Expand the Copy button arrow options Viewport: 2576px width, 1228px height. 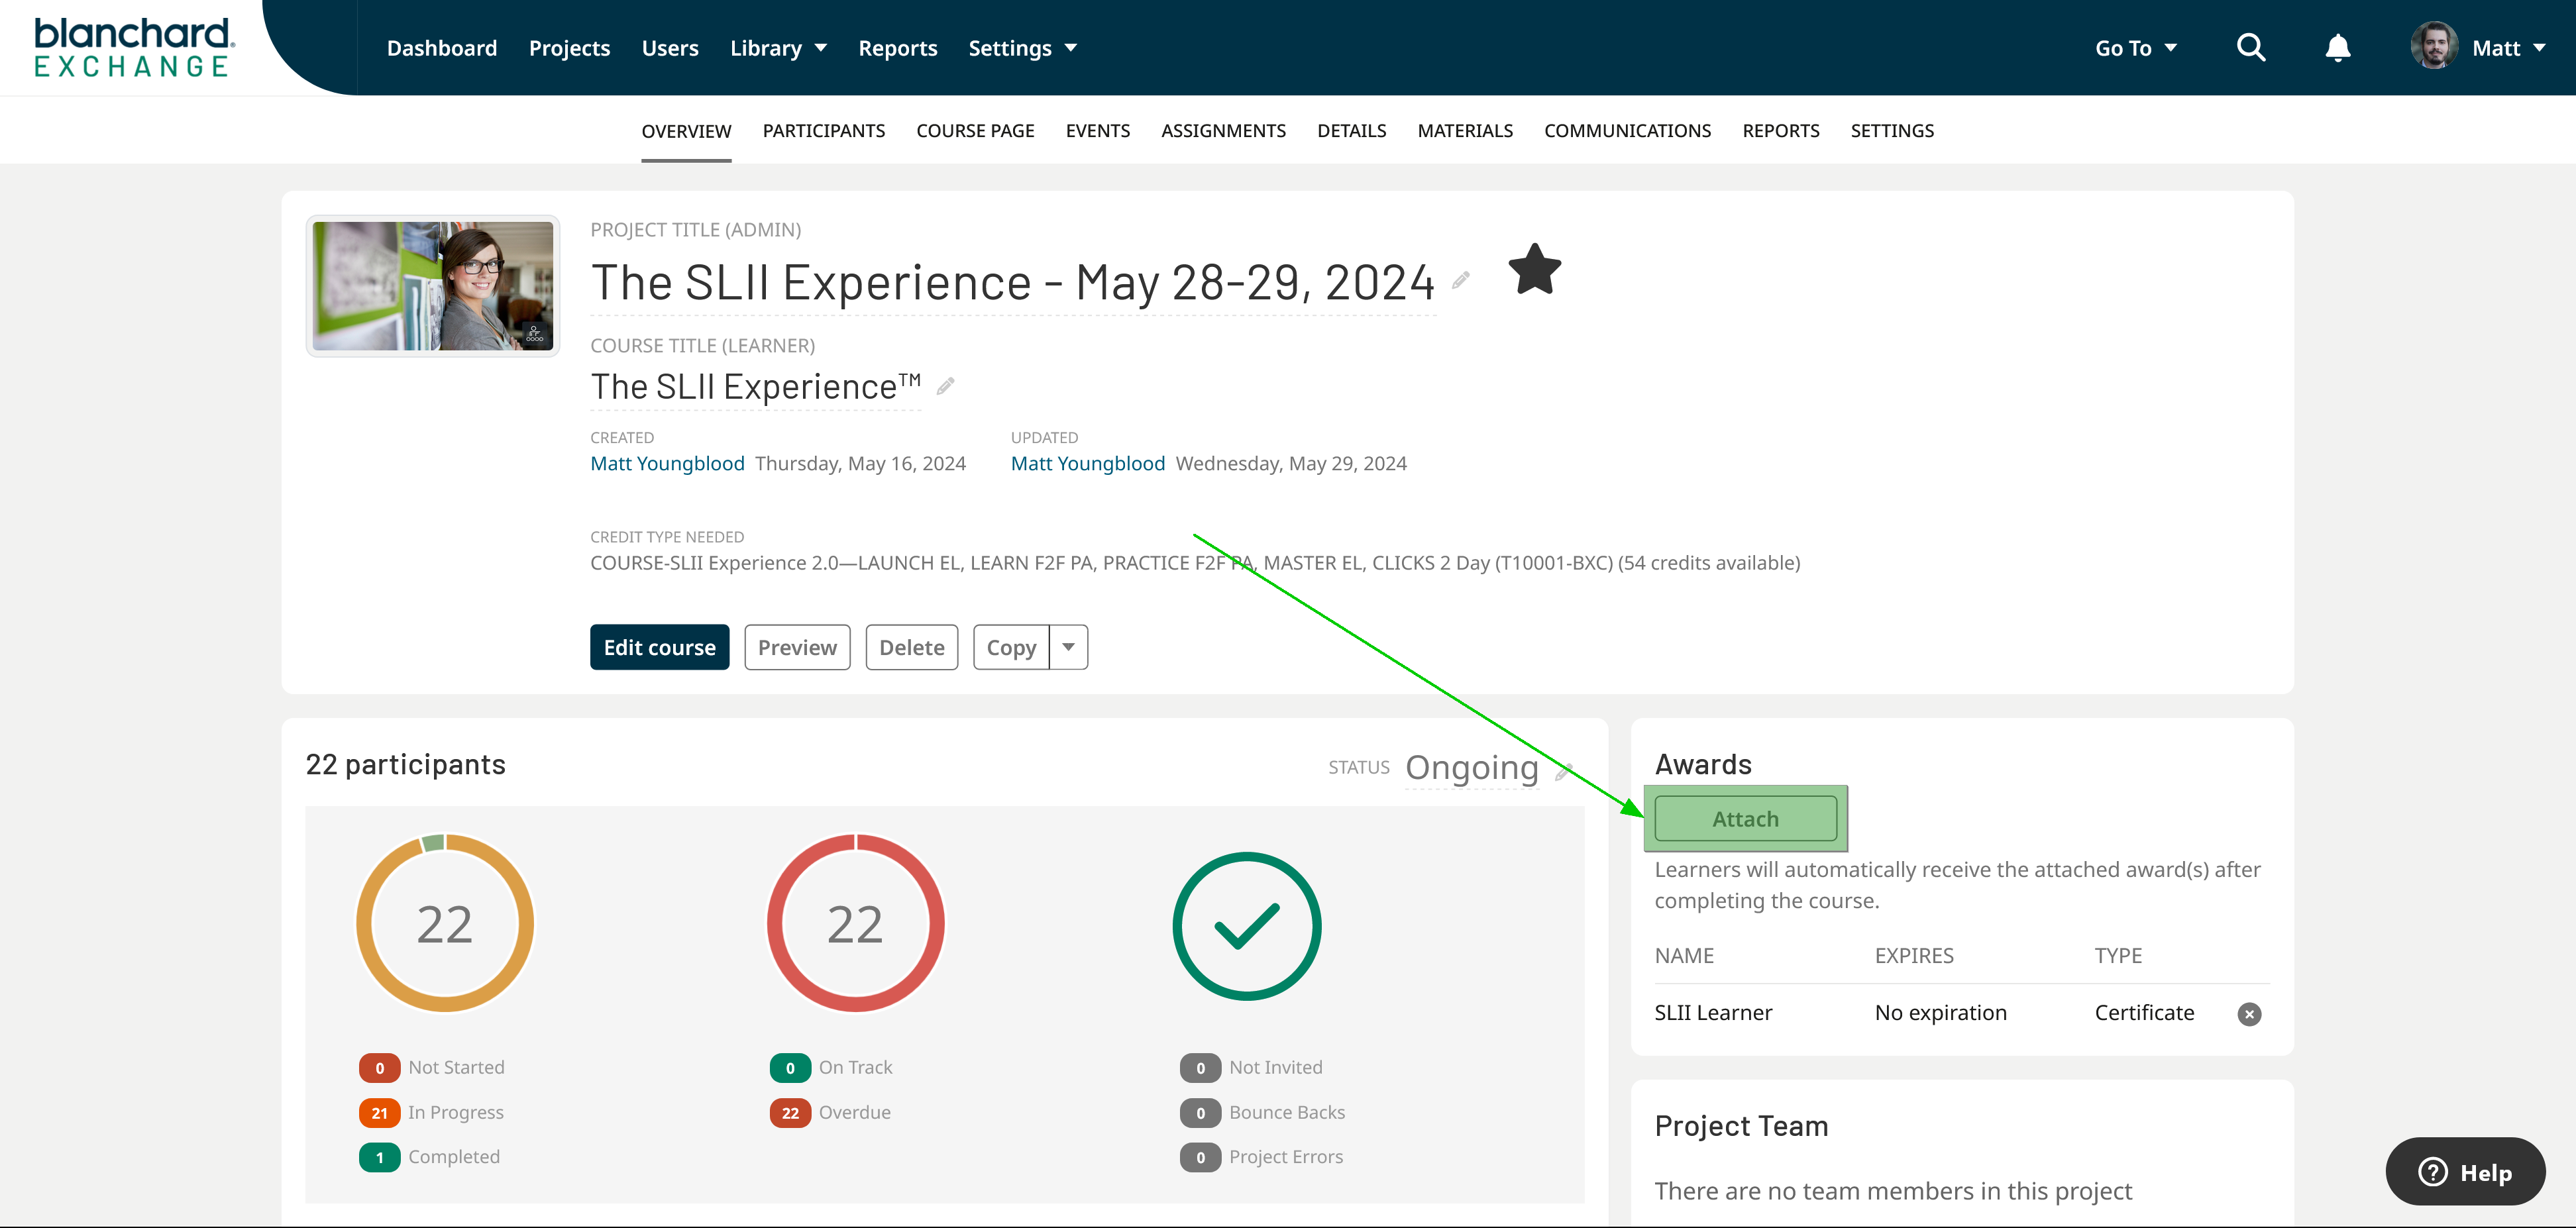tap(1068, 647)
